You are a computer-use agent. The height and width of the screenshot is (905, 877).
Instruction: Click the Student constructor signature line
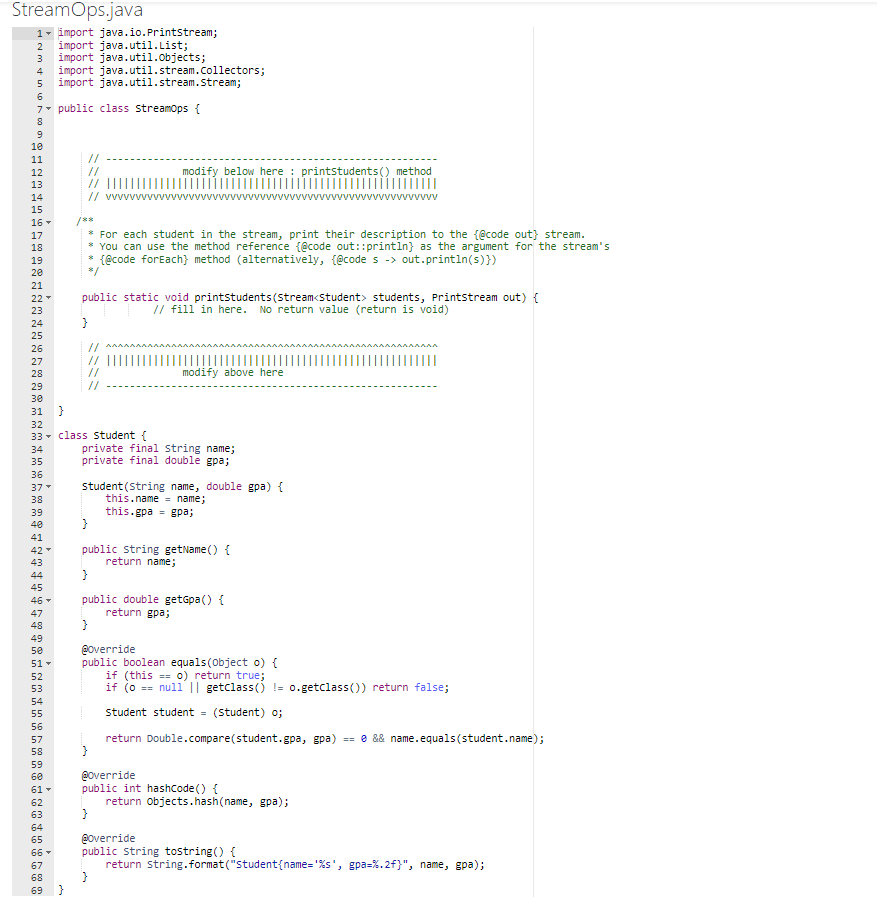pyautogui.click(x=182, y=486)
